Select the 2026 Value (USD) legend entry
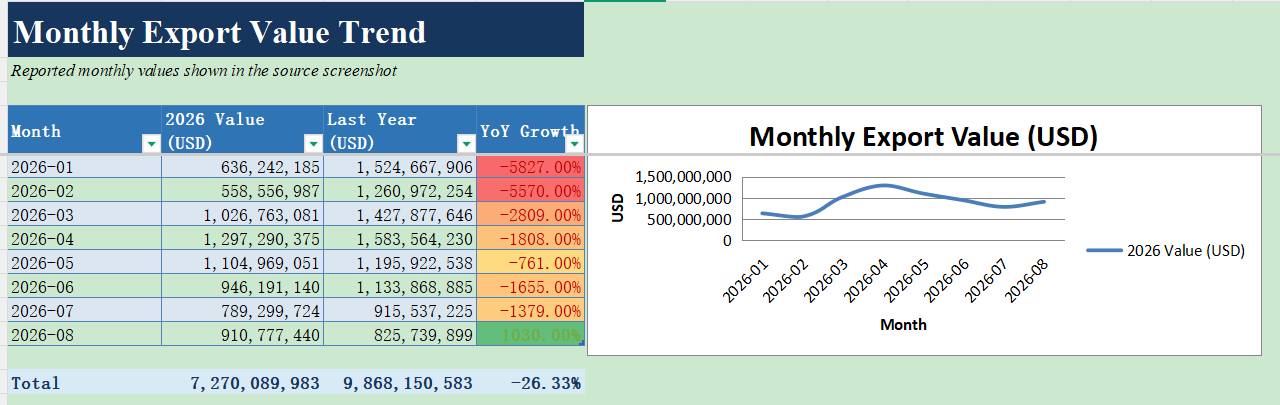 pyautogui.click(x=1165, y=251)
